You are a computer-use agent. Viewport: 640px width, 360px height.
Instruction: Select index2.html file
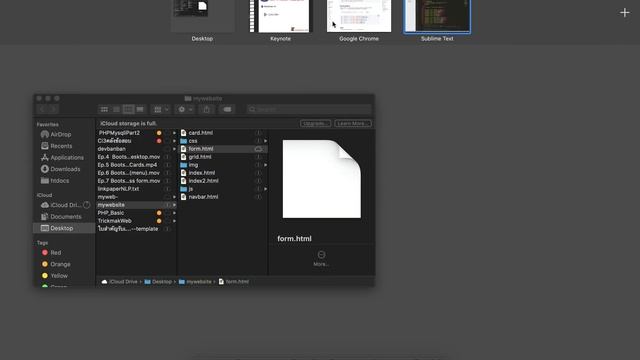(203, 181)
